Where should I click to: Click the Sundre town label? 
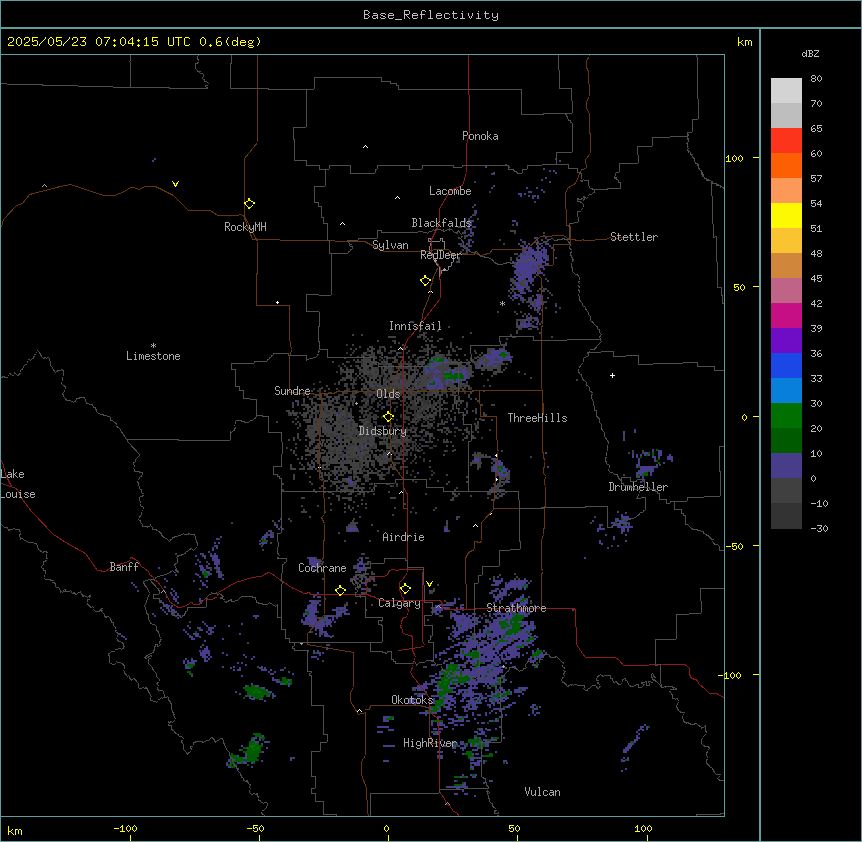click(292, 391)
